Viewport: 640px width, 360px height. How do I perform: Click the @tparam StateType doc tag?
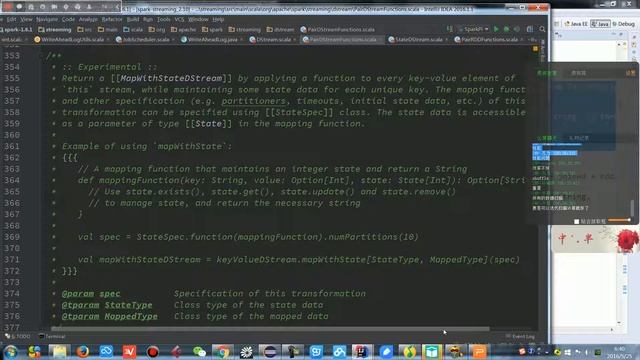(x=107, y=305)
